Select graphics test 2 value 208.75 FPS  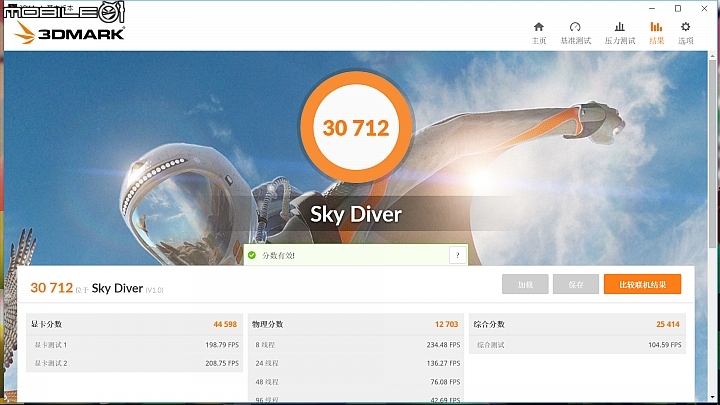[222, 363]
